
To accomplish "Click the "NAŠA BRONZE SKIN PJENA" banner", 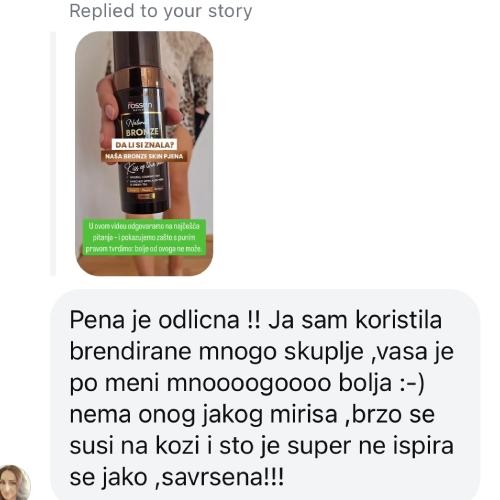I will [x=144, y=156].
